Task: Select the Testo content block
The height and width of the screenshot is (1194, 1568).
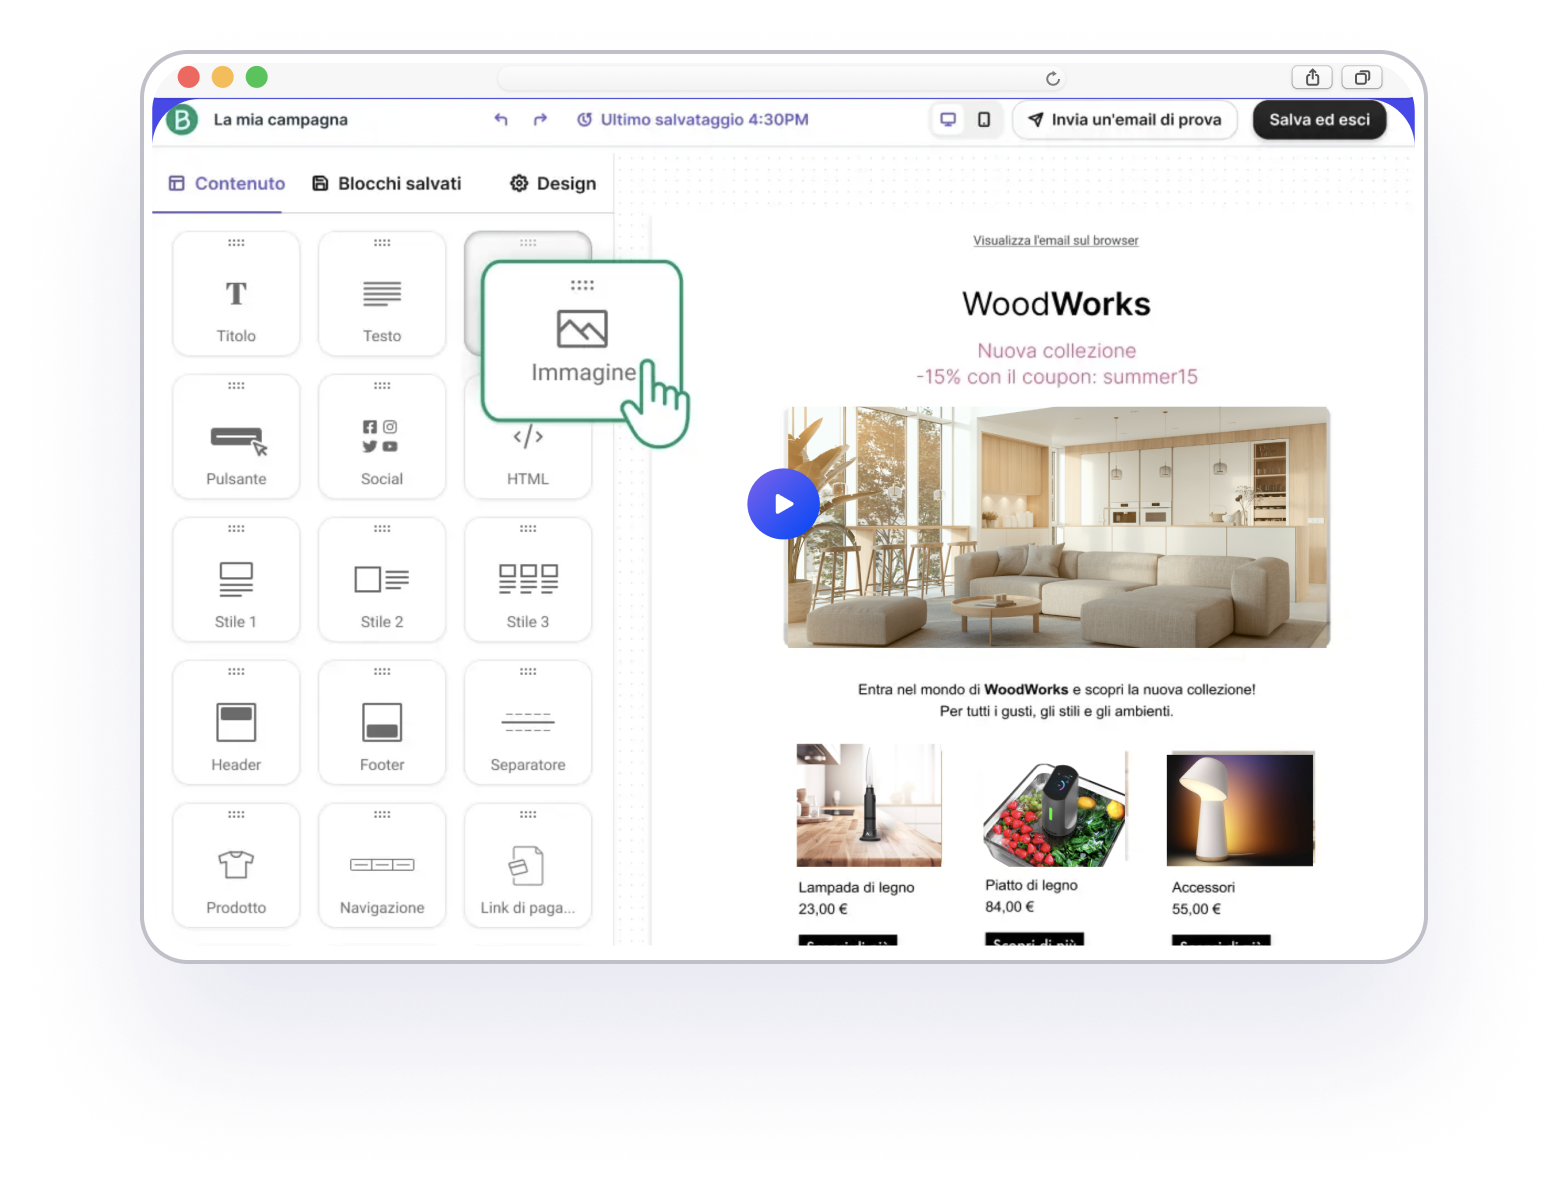Action: click(x=382, y=295)
